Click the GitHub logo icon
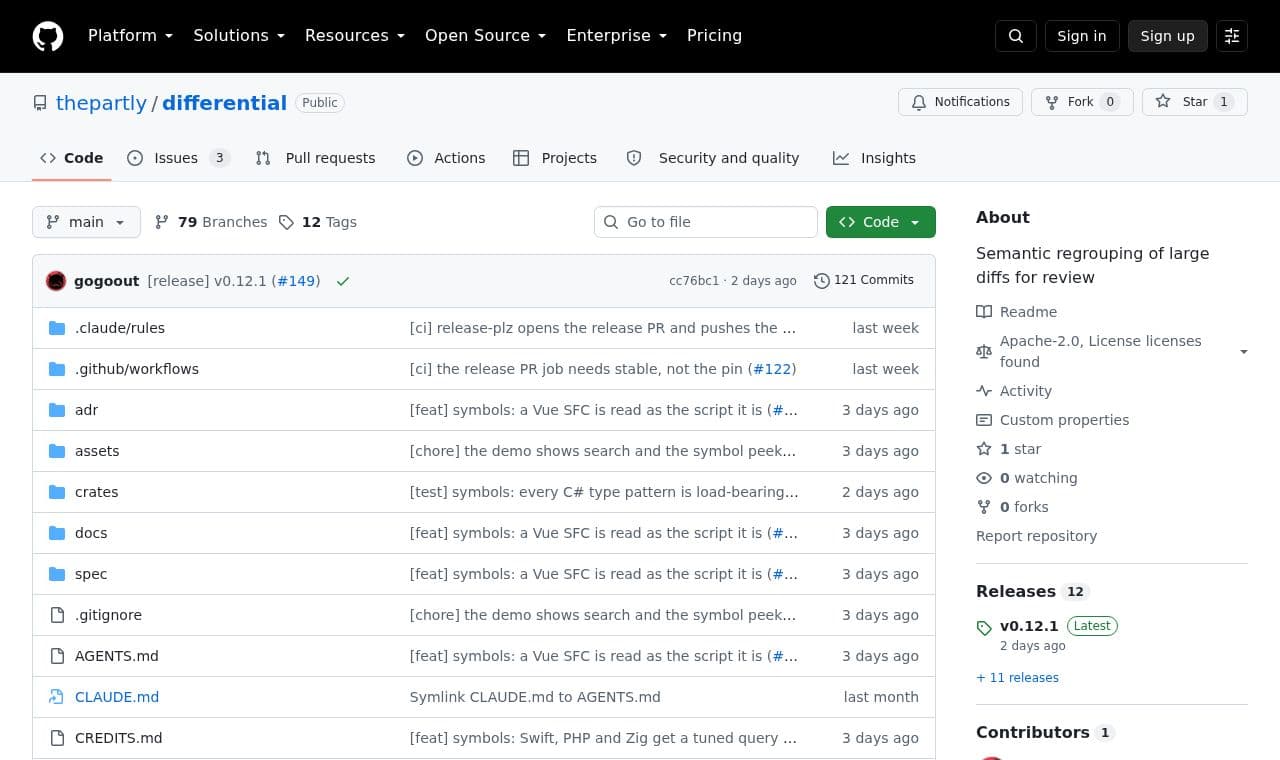 point(48,36)
